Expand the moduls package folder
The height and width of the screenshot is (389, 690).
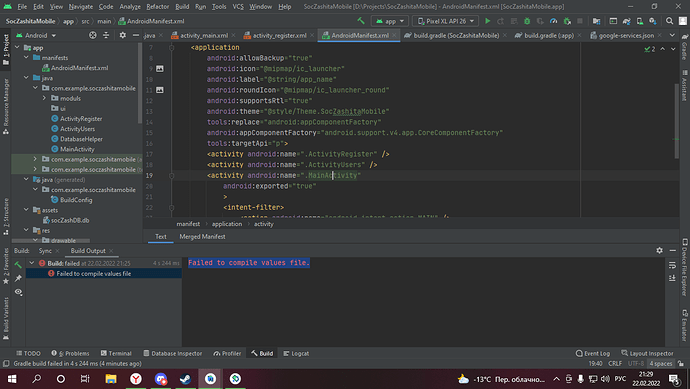[x=44, y=98]
